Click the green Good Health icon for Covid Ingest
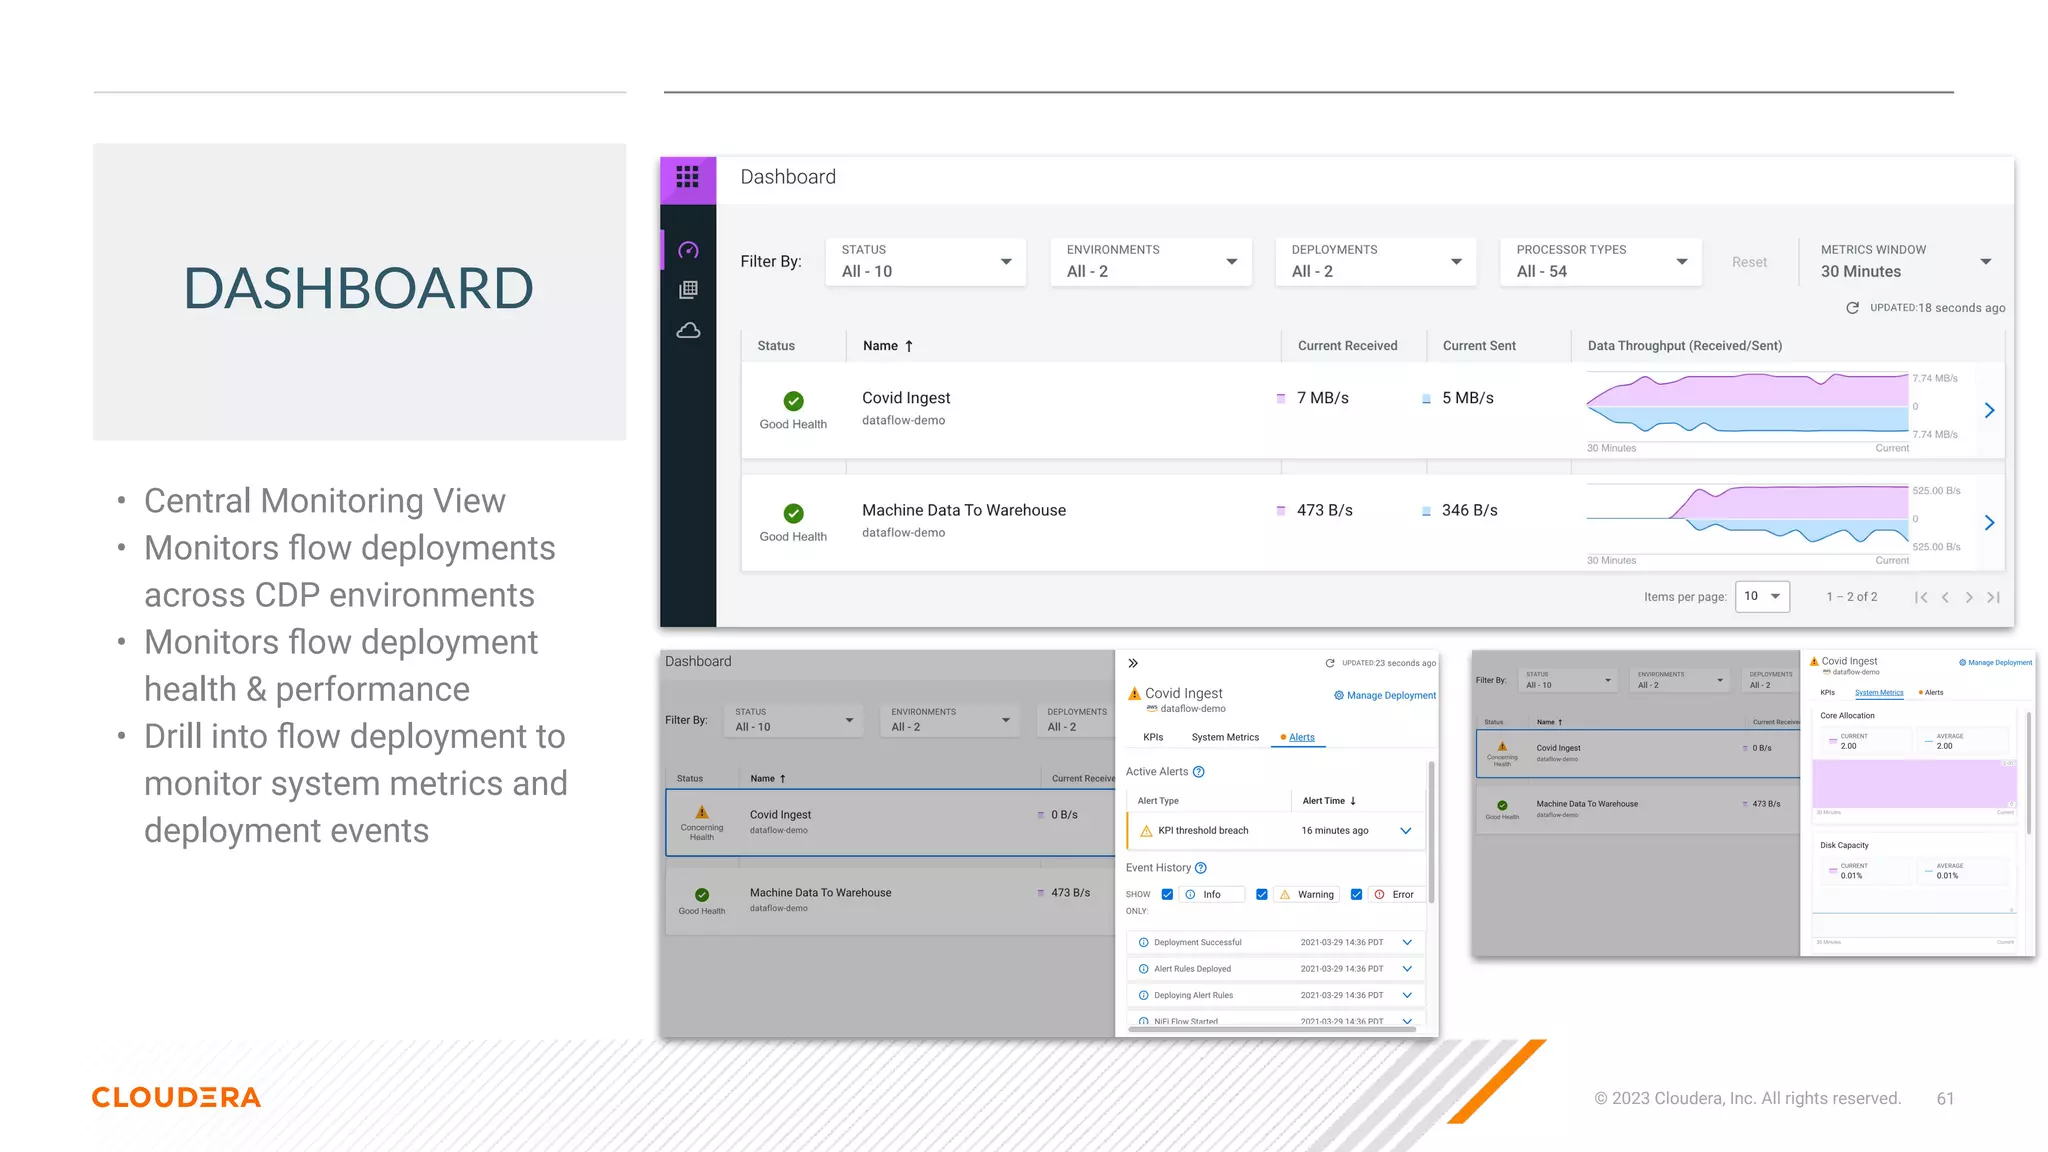The image size is (2048, 1152). (x=793, y=401)
